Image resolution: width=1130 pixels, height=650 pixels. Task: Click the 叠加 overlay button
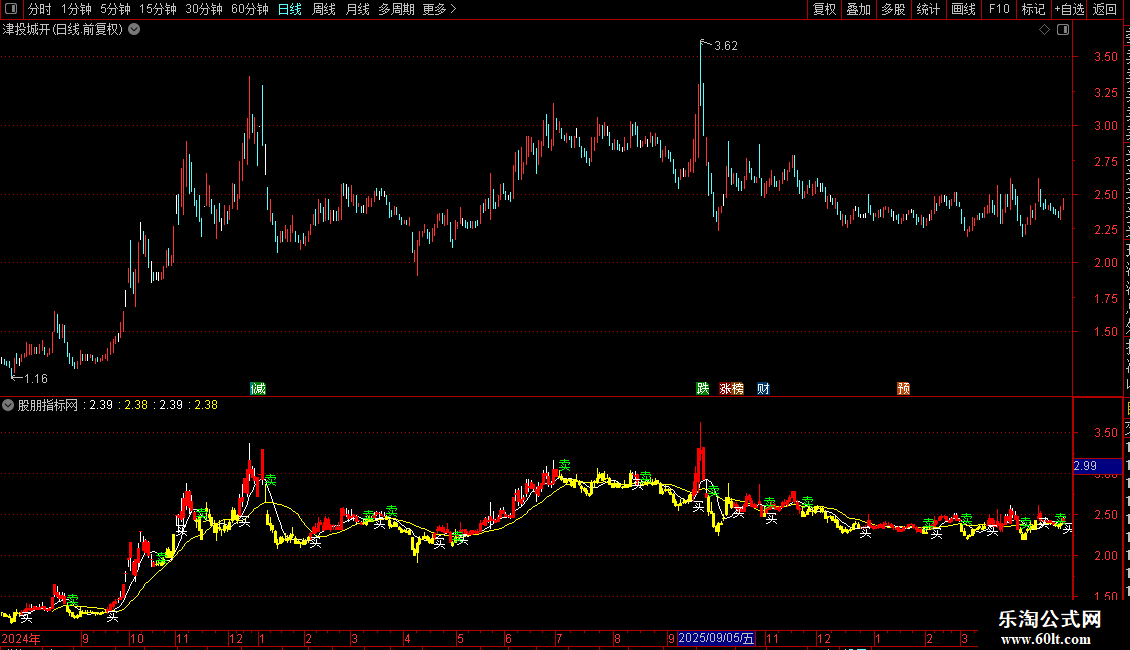[x=859, y=9]
